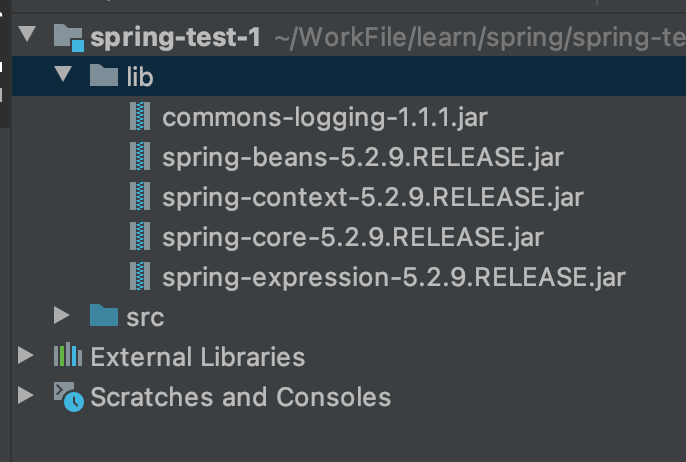The image size is (686, 462).
Task: Collapse the spring-test-1 project node
Action: click(x=27, y=38)
